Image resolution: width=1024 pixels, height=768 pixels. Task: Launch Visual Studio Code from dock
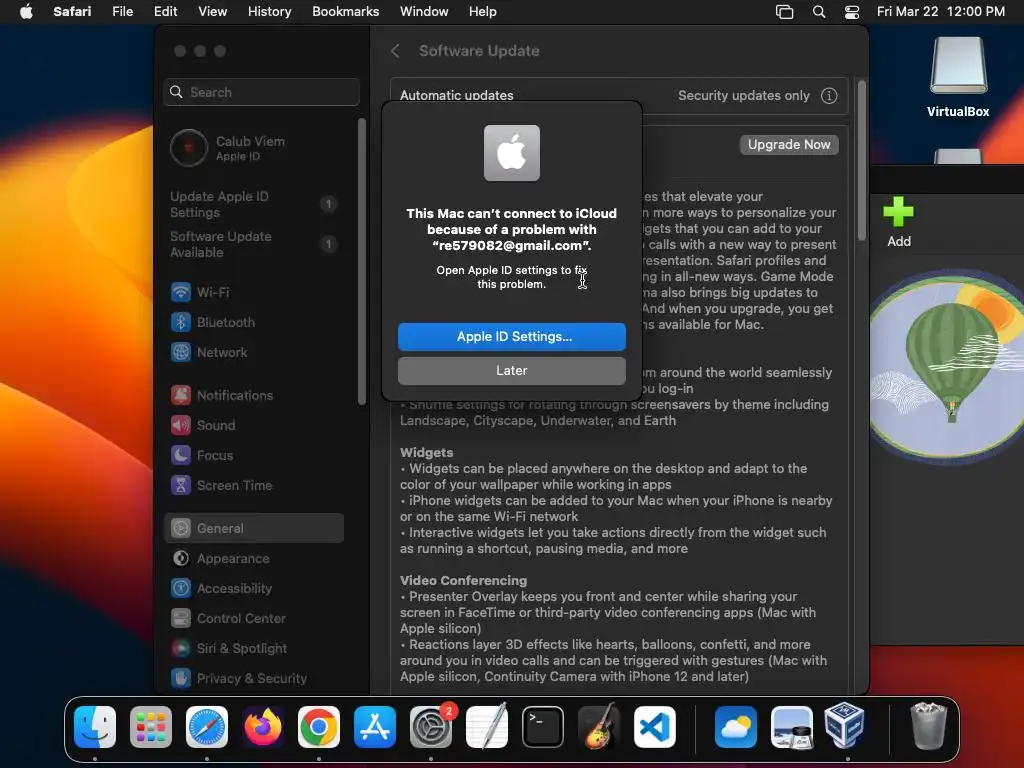(654, 727)
